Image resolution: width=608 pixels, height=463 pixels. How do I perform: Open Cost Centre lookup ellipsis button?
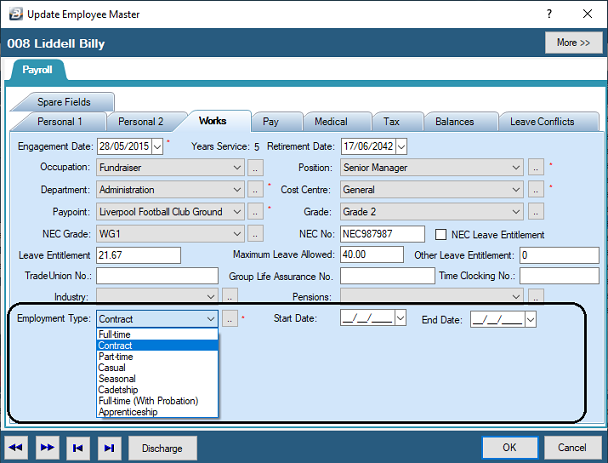(x=535, y=190)
